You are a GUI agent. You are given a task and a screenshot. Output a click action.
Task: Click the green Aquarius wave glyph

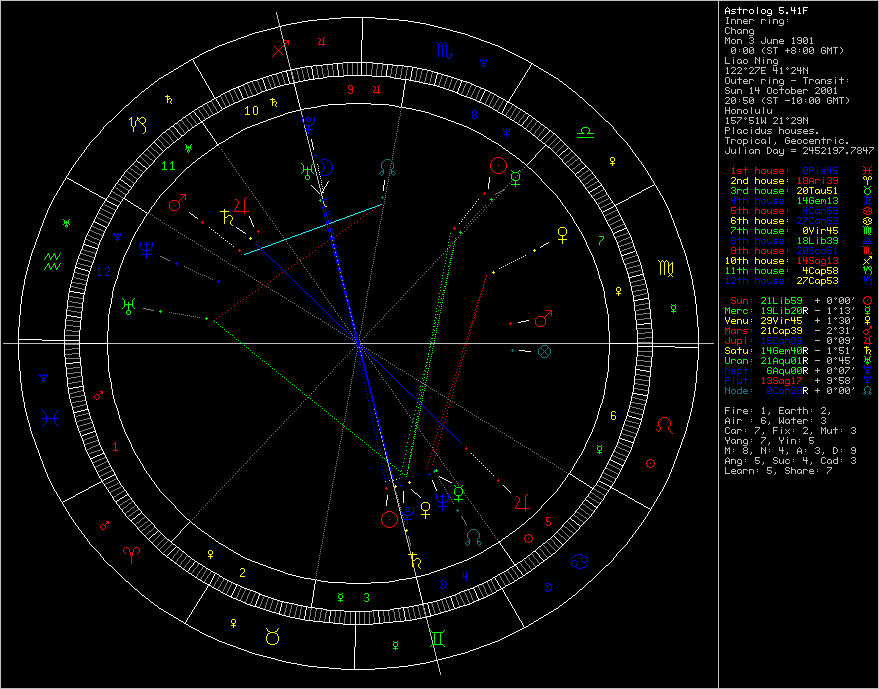tap(54, 263)
